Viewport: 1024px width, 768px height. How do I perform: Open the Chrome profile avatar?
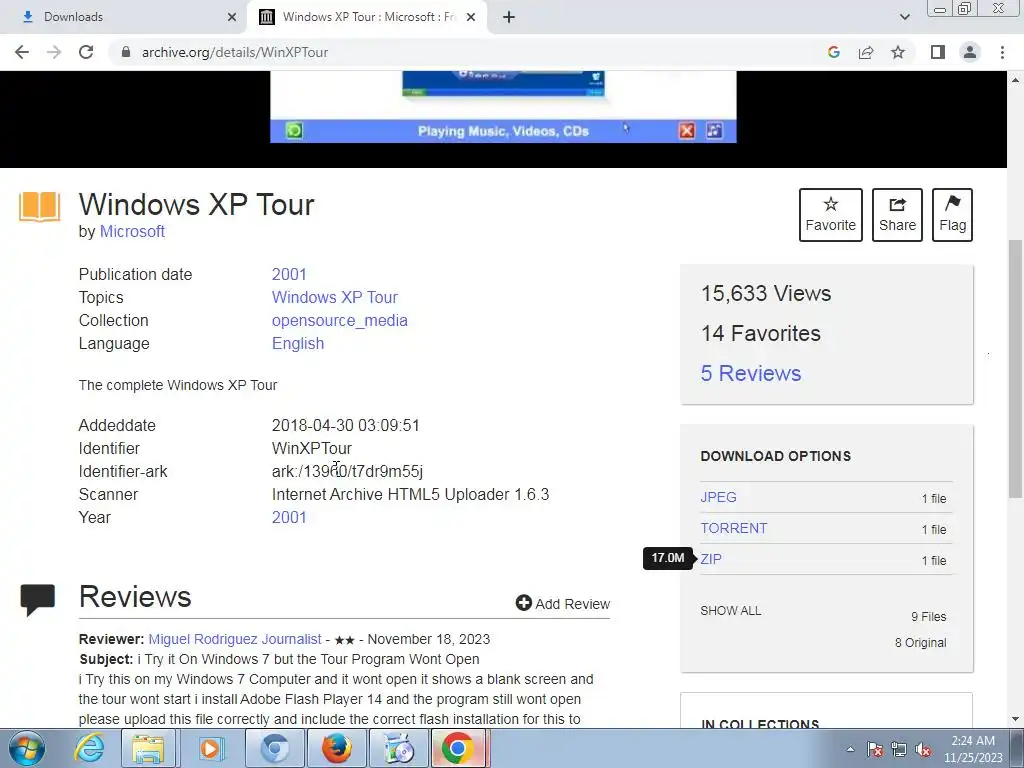click(970, 52)
